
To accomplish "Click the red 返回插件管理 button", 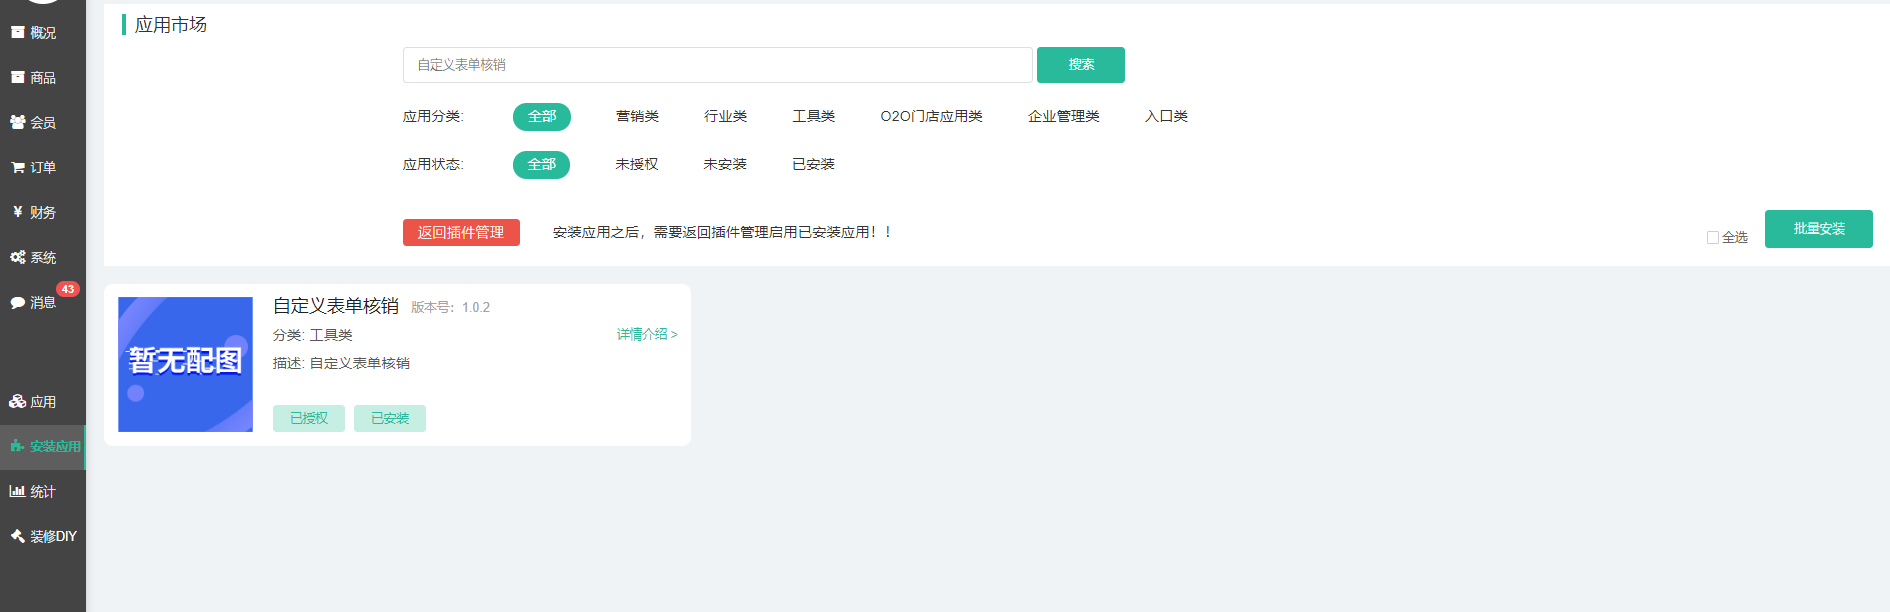I will tap(461, 232).
